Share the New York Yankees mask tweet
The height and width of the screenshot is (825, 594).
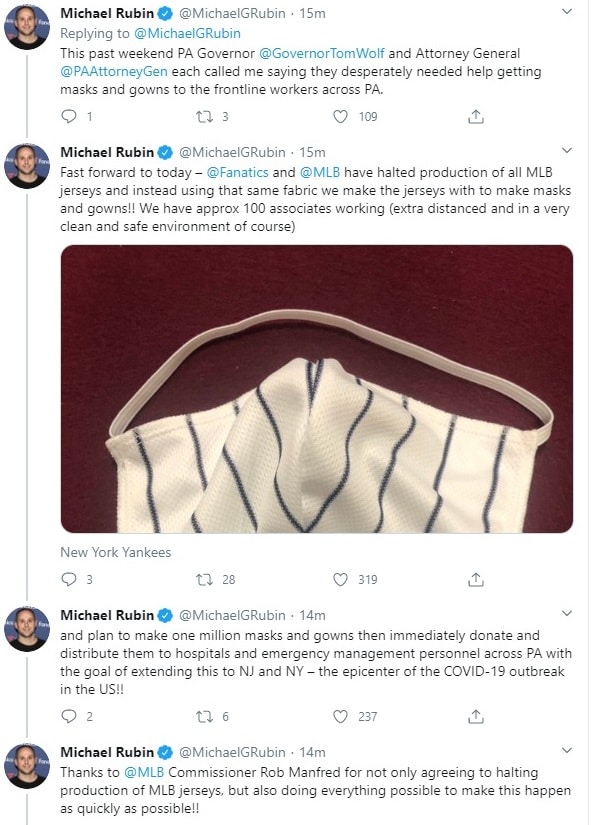[x=476, y=579]
